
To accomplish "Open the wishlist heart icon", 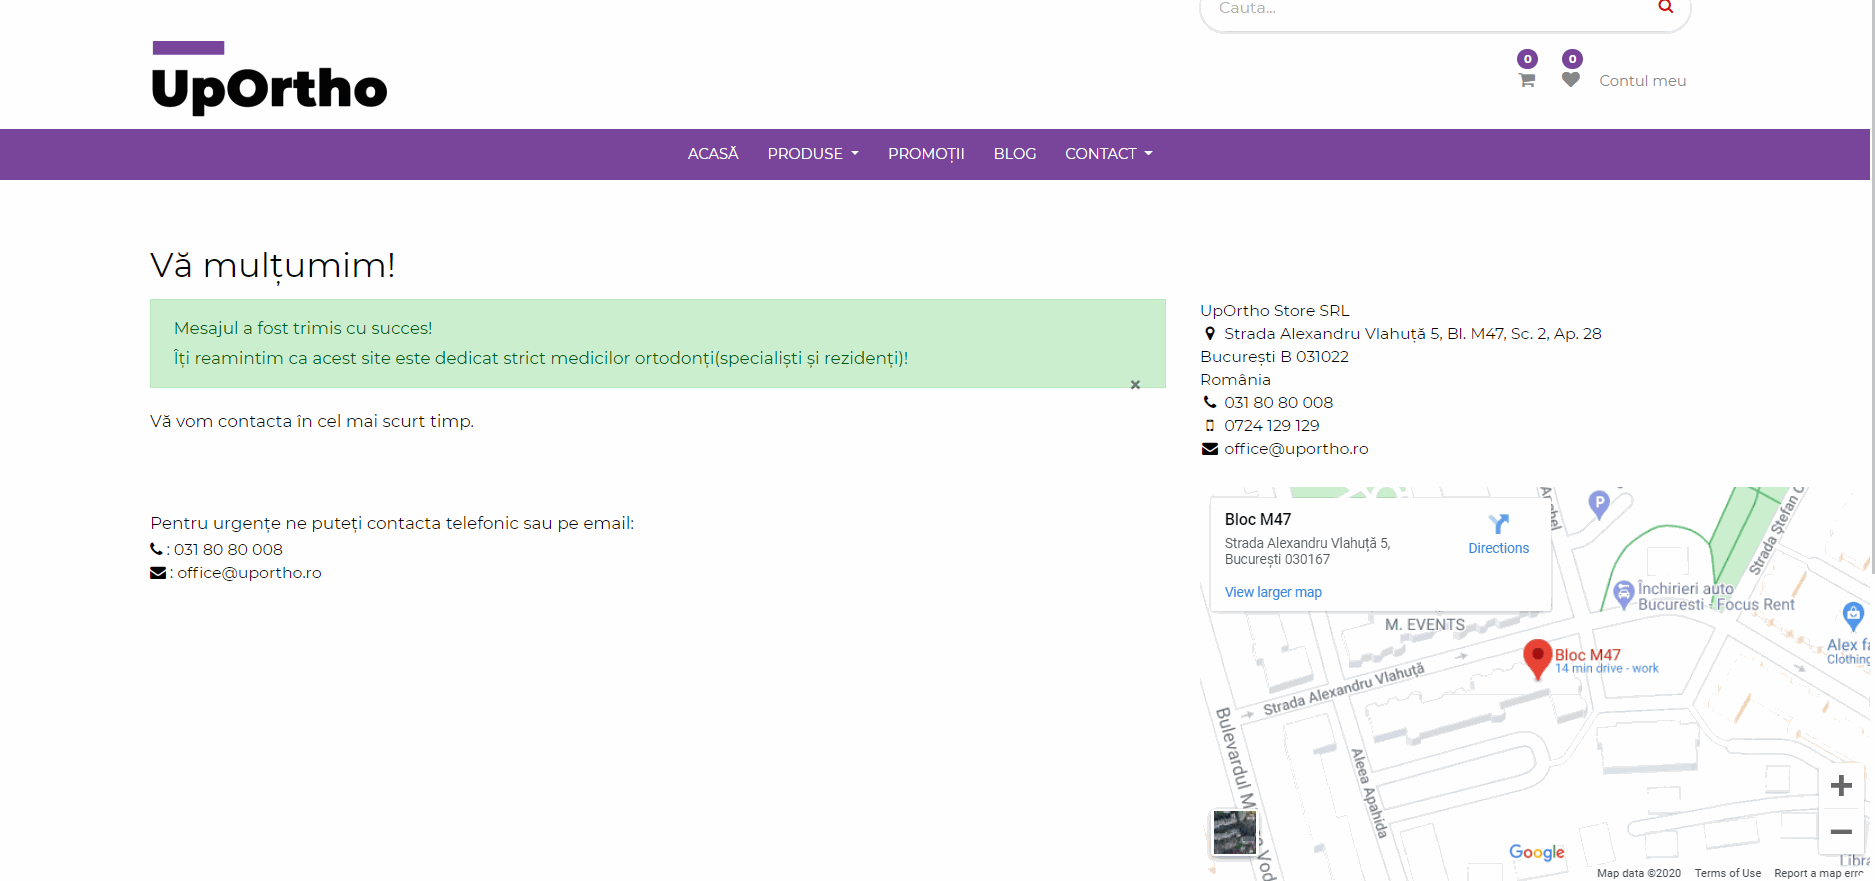I will point(1571,80).
